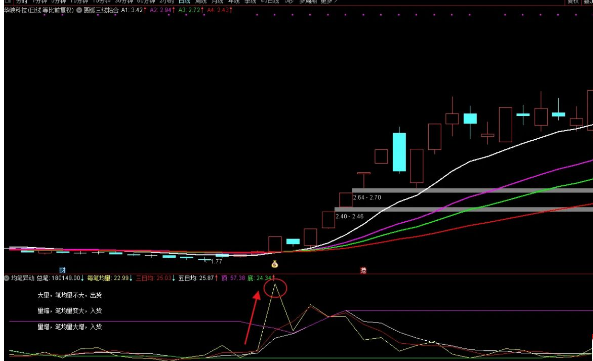The width and height of the screenshot is (593, 361).
Task: Click the red circled peak in indicator panel
Action: click(x=275, y=288)
